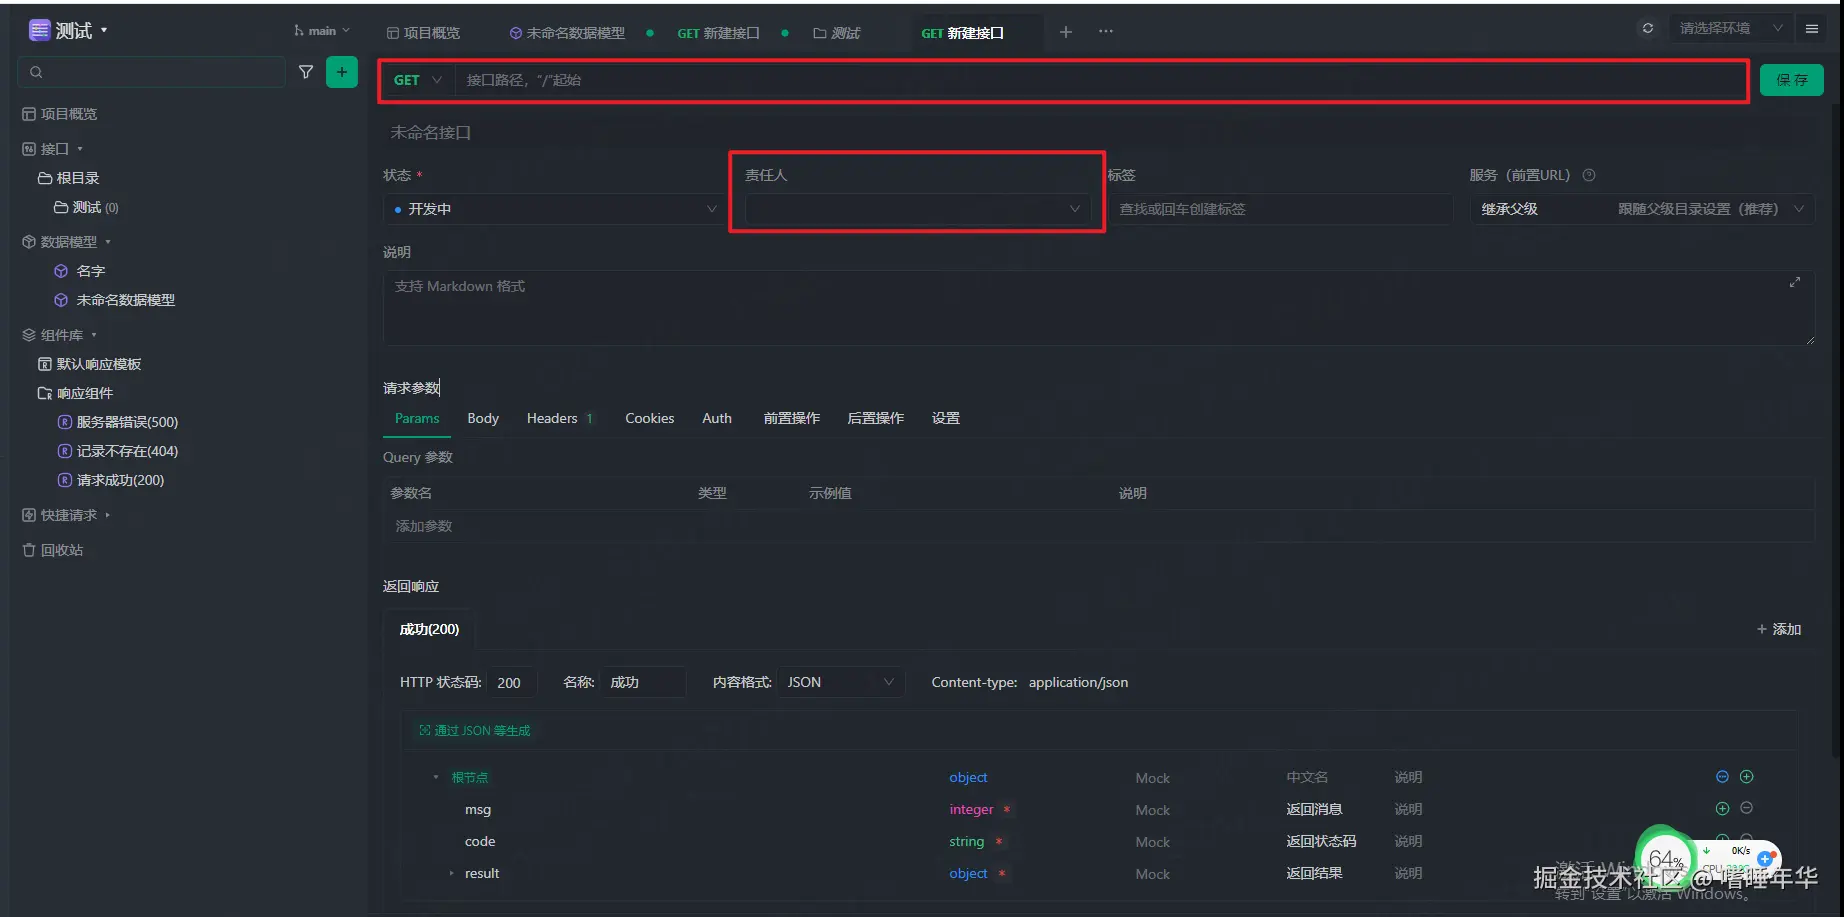This screenshot has height=917, width=1844.
Task: Collapse the 根节点 row triangle
Action: 436,777
